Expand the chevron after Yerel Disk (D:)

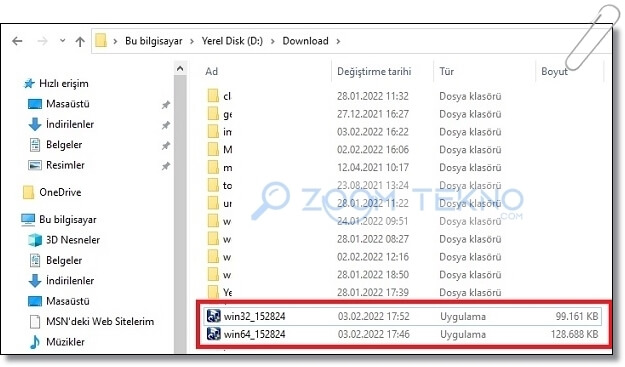[273, 41]
